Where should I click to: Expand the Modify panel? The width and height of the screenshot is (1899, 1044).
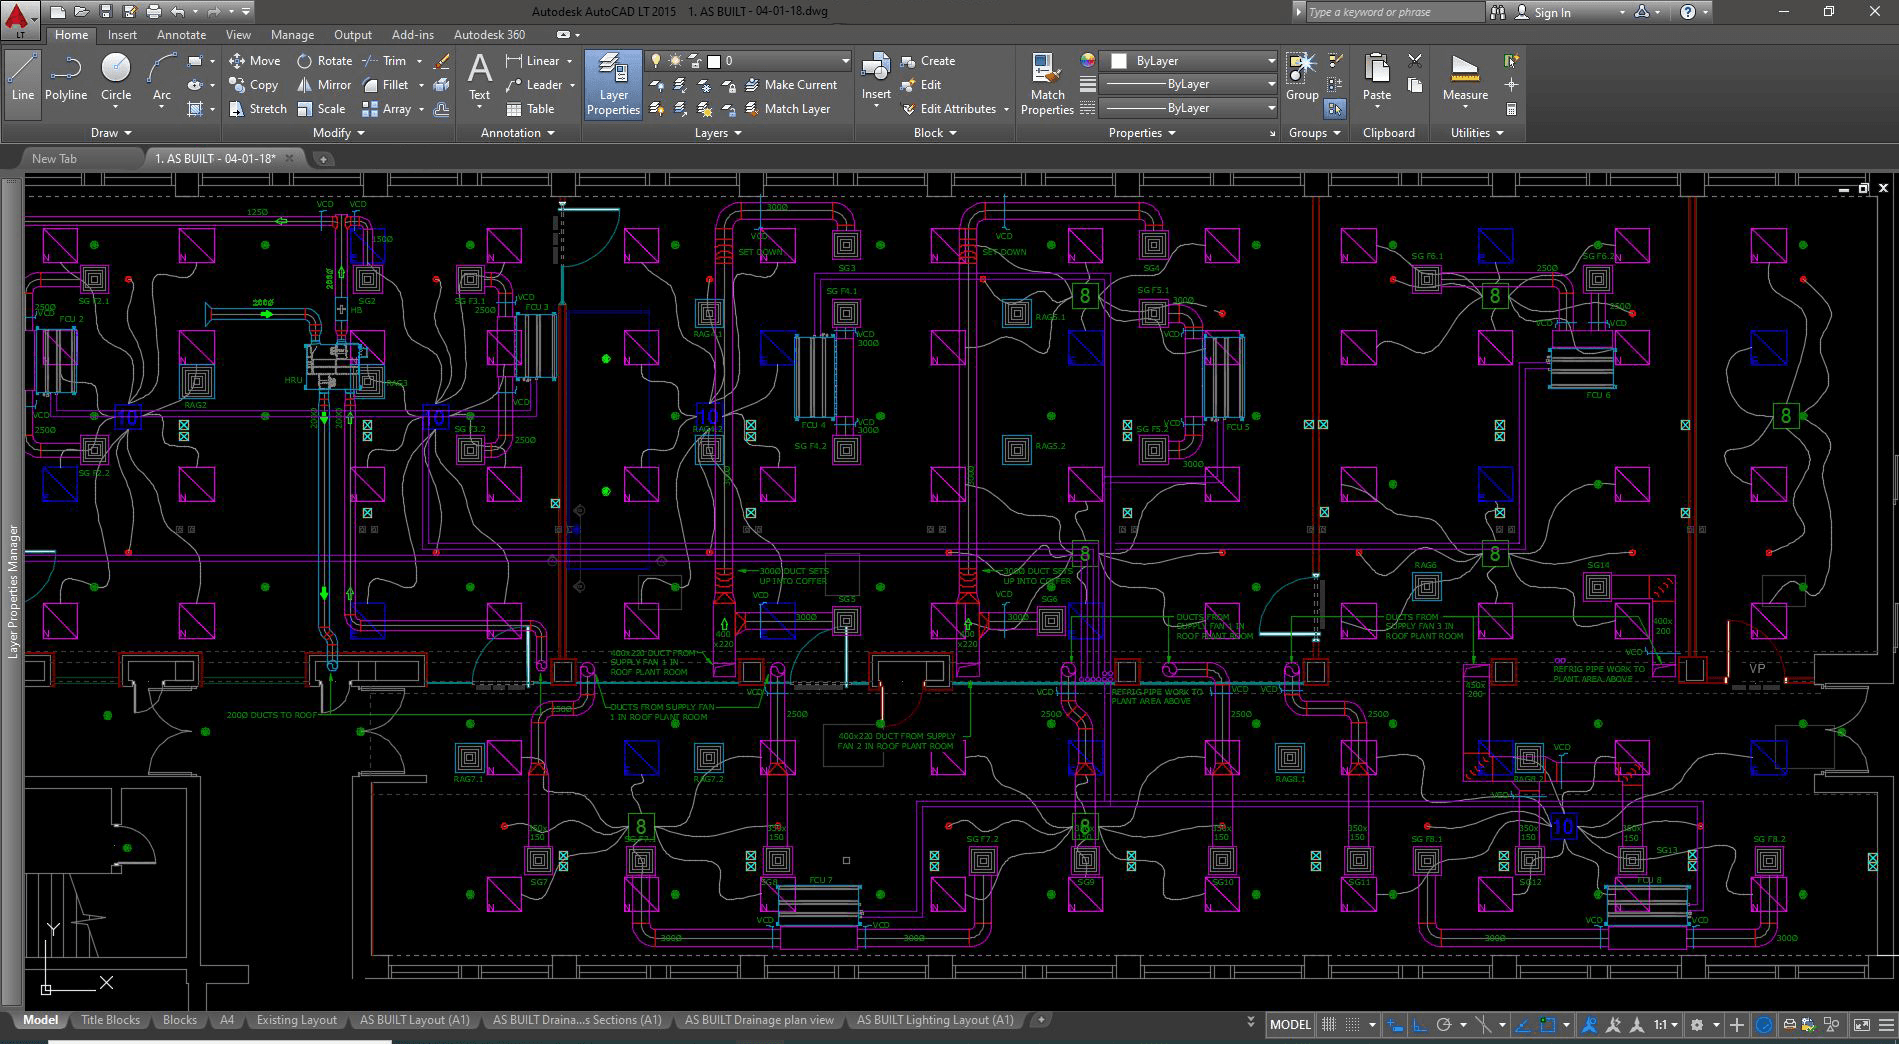[338, 133]
